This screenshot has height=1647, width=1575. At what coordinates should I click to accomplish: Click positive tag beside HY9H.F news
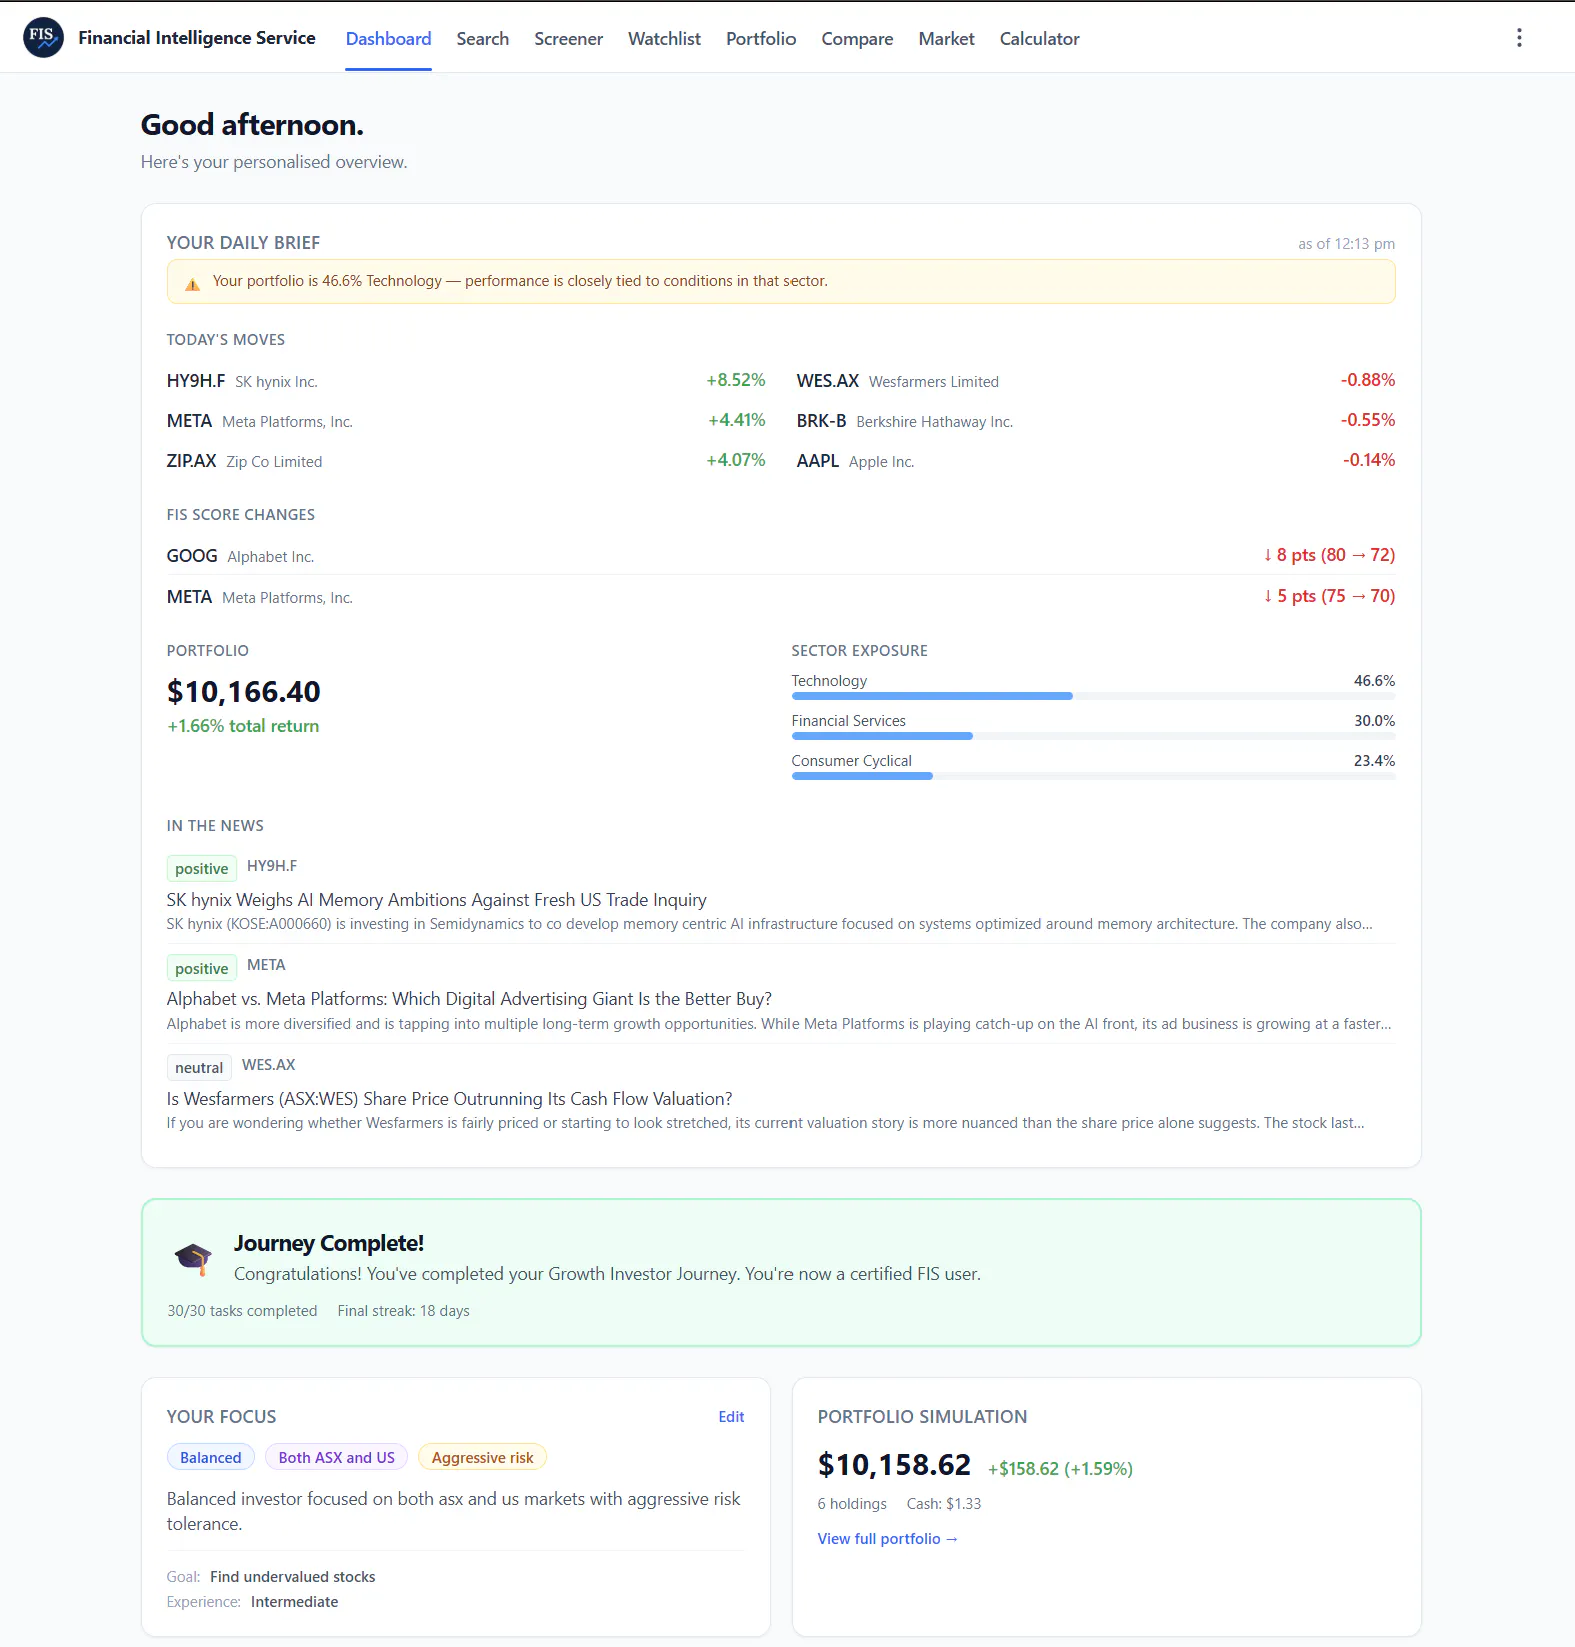[202, 868]
